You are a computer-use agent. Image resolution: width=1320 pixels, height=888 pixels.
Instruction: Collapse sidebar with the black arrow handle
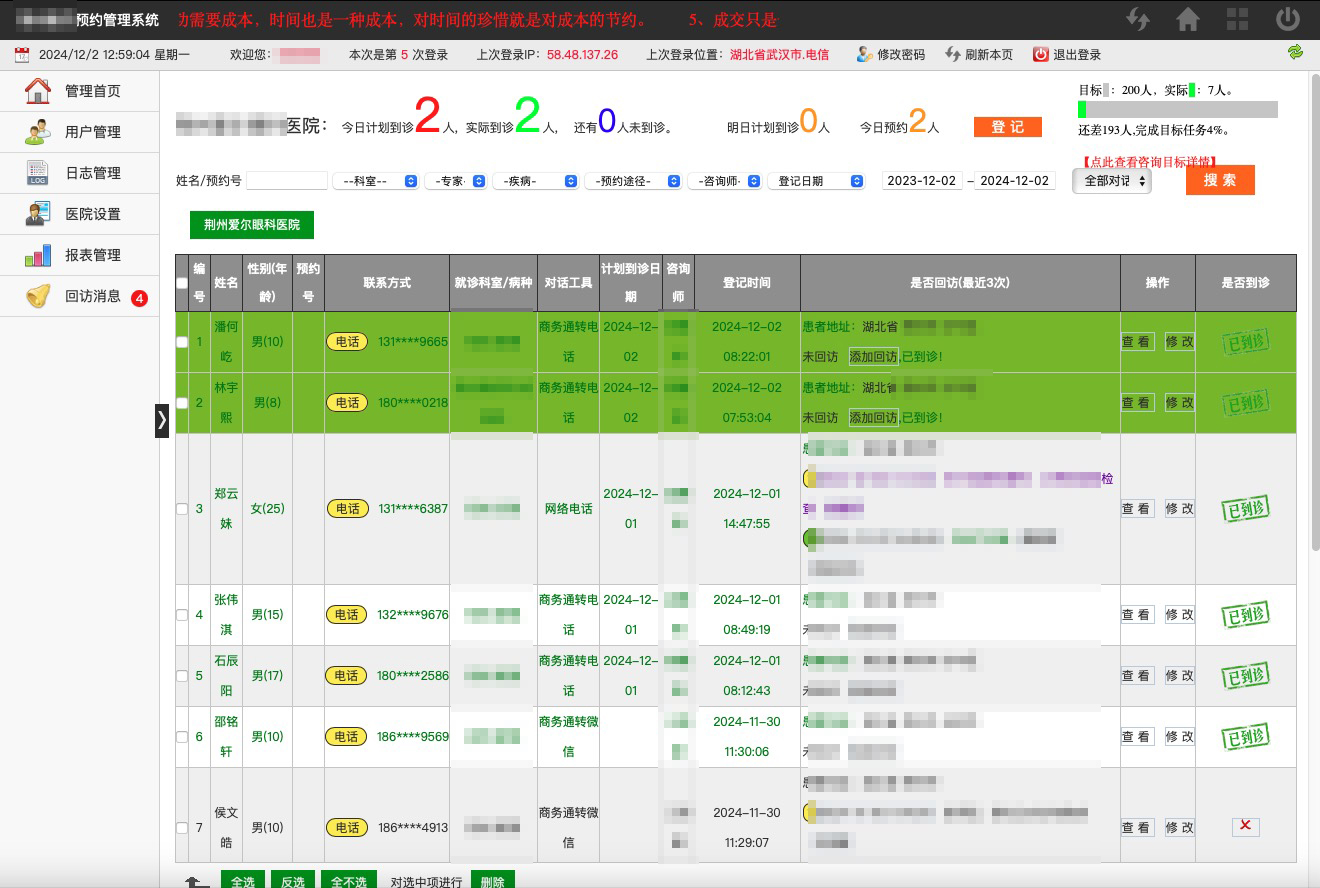click(162, 421)
